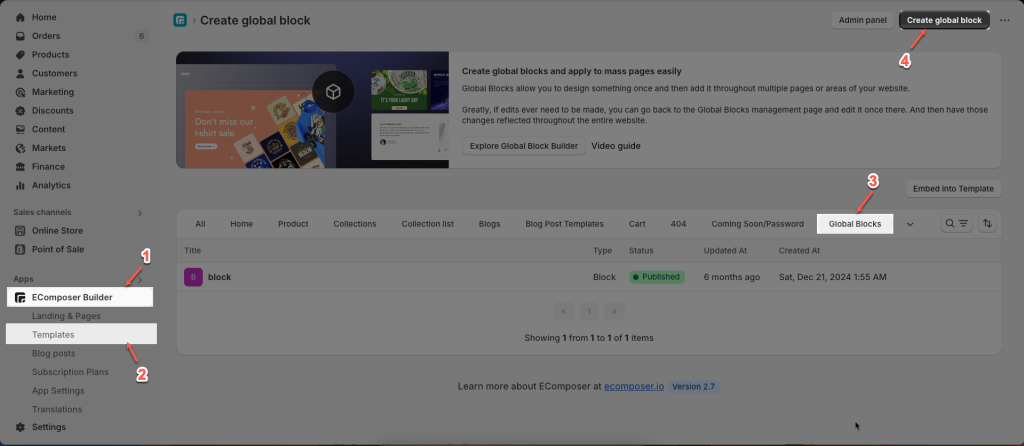Image resolution: width=1024 pixels, height=446 pixels.
Task: Open the ecomposer.io link
Action: click(634, 387)
